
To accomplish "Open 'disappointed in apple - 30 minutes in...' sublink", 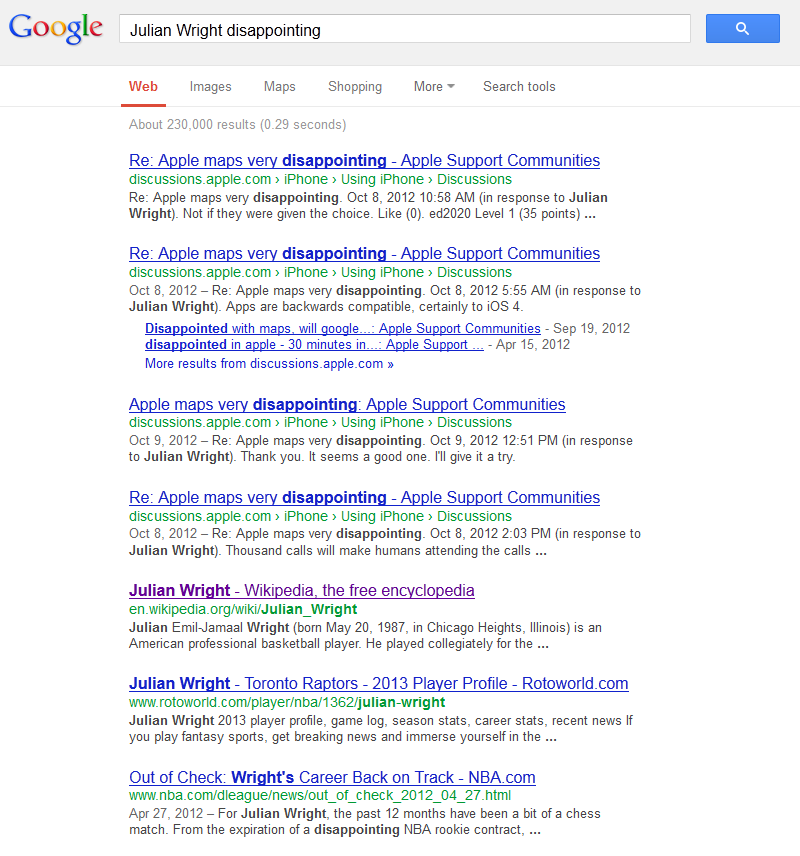I will pos(314,345).
